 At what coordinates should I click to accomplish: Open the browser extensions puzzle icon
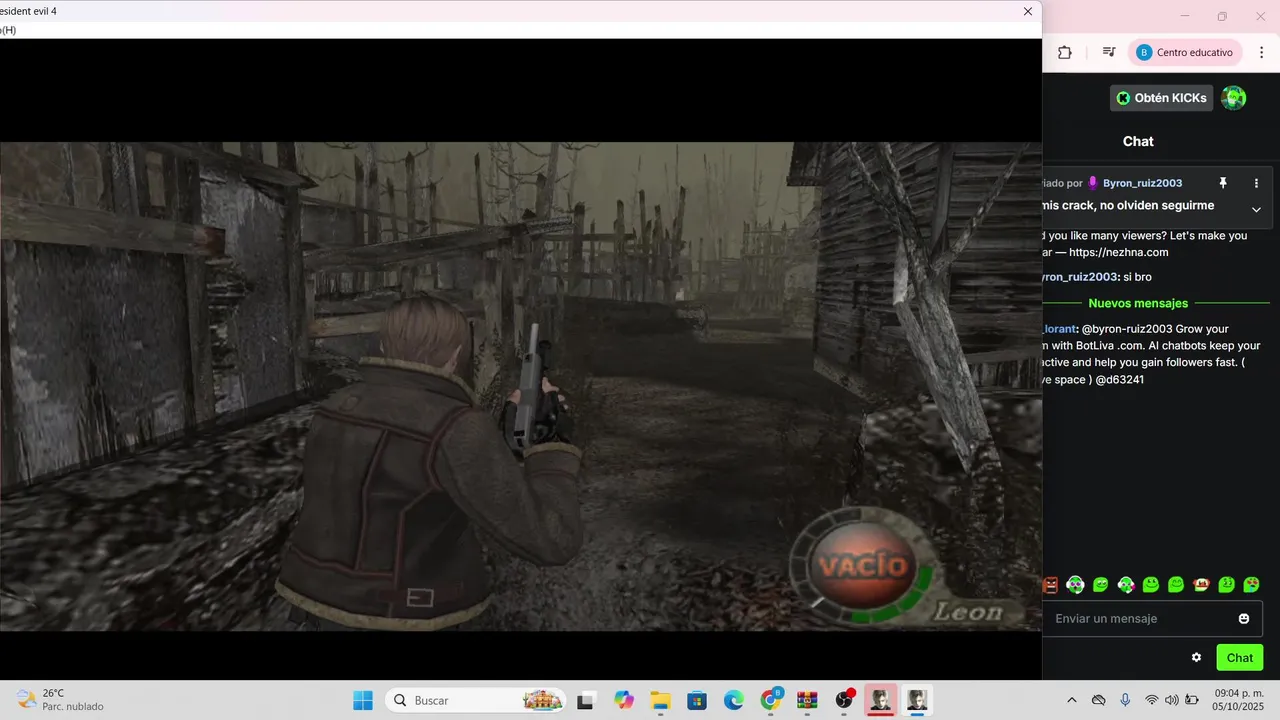click(x=1064, y=52)
